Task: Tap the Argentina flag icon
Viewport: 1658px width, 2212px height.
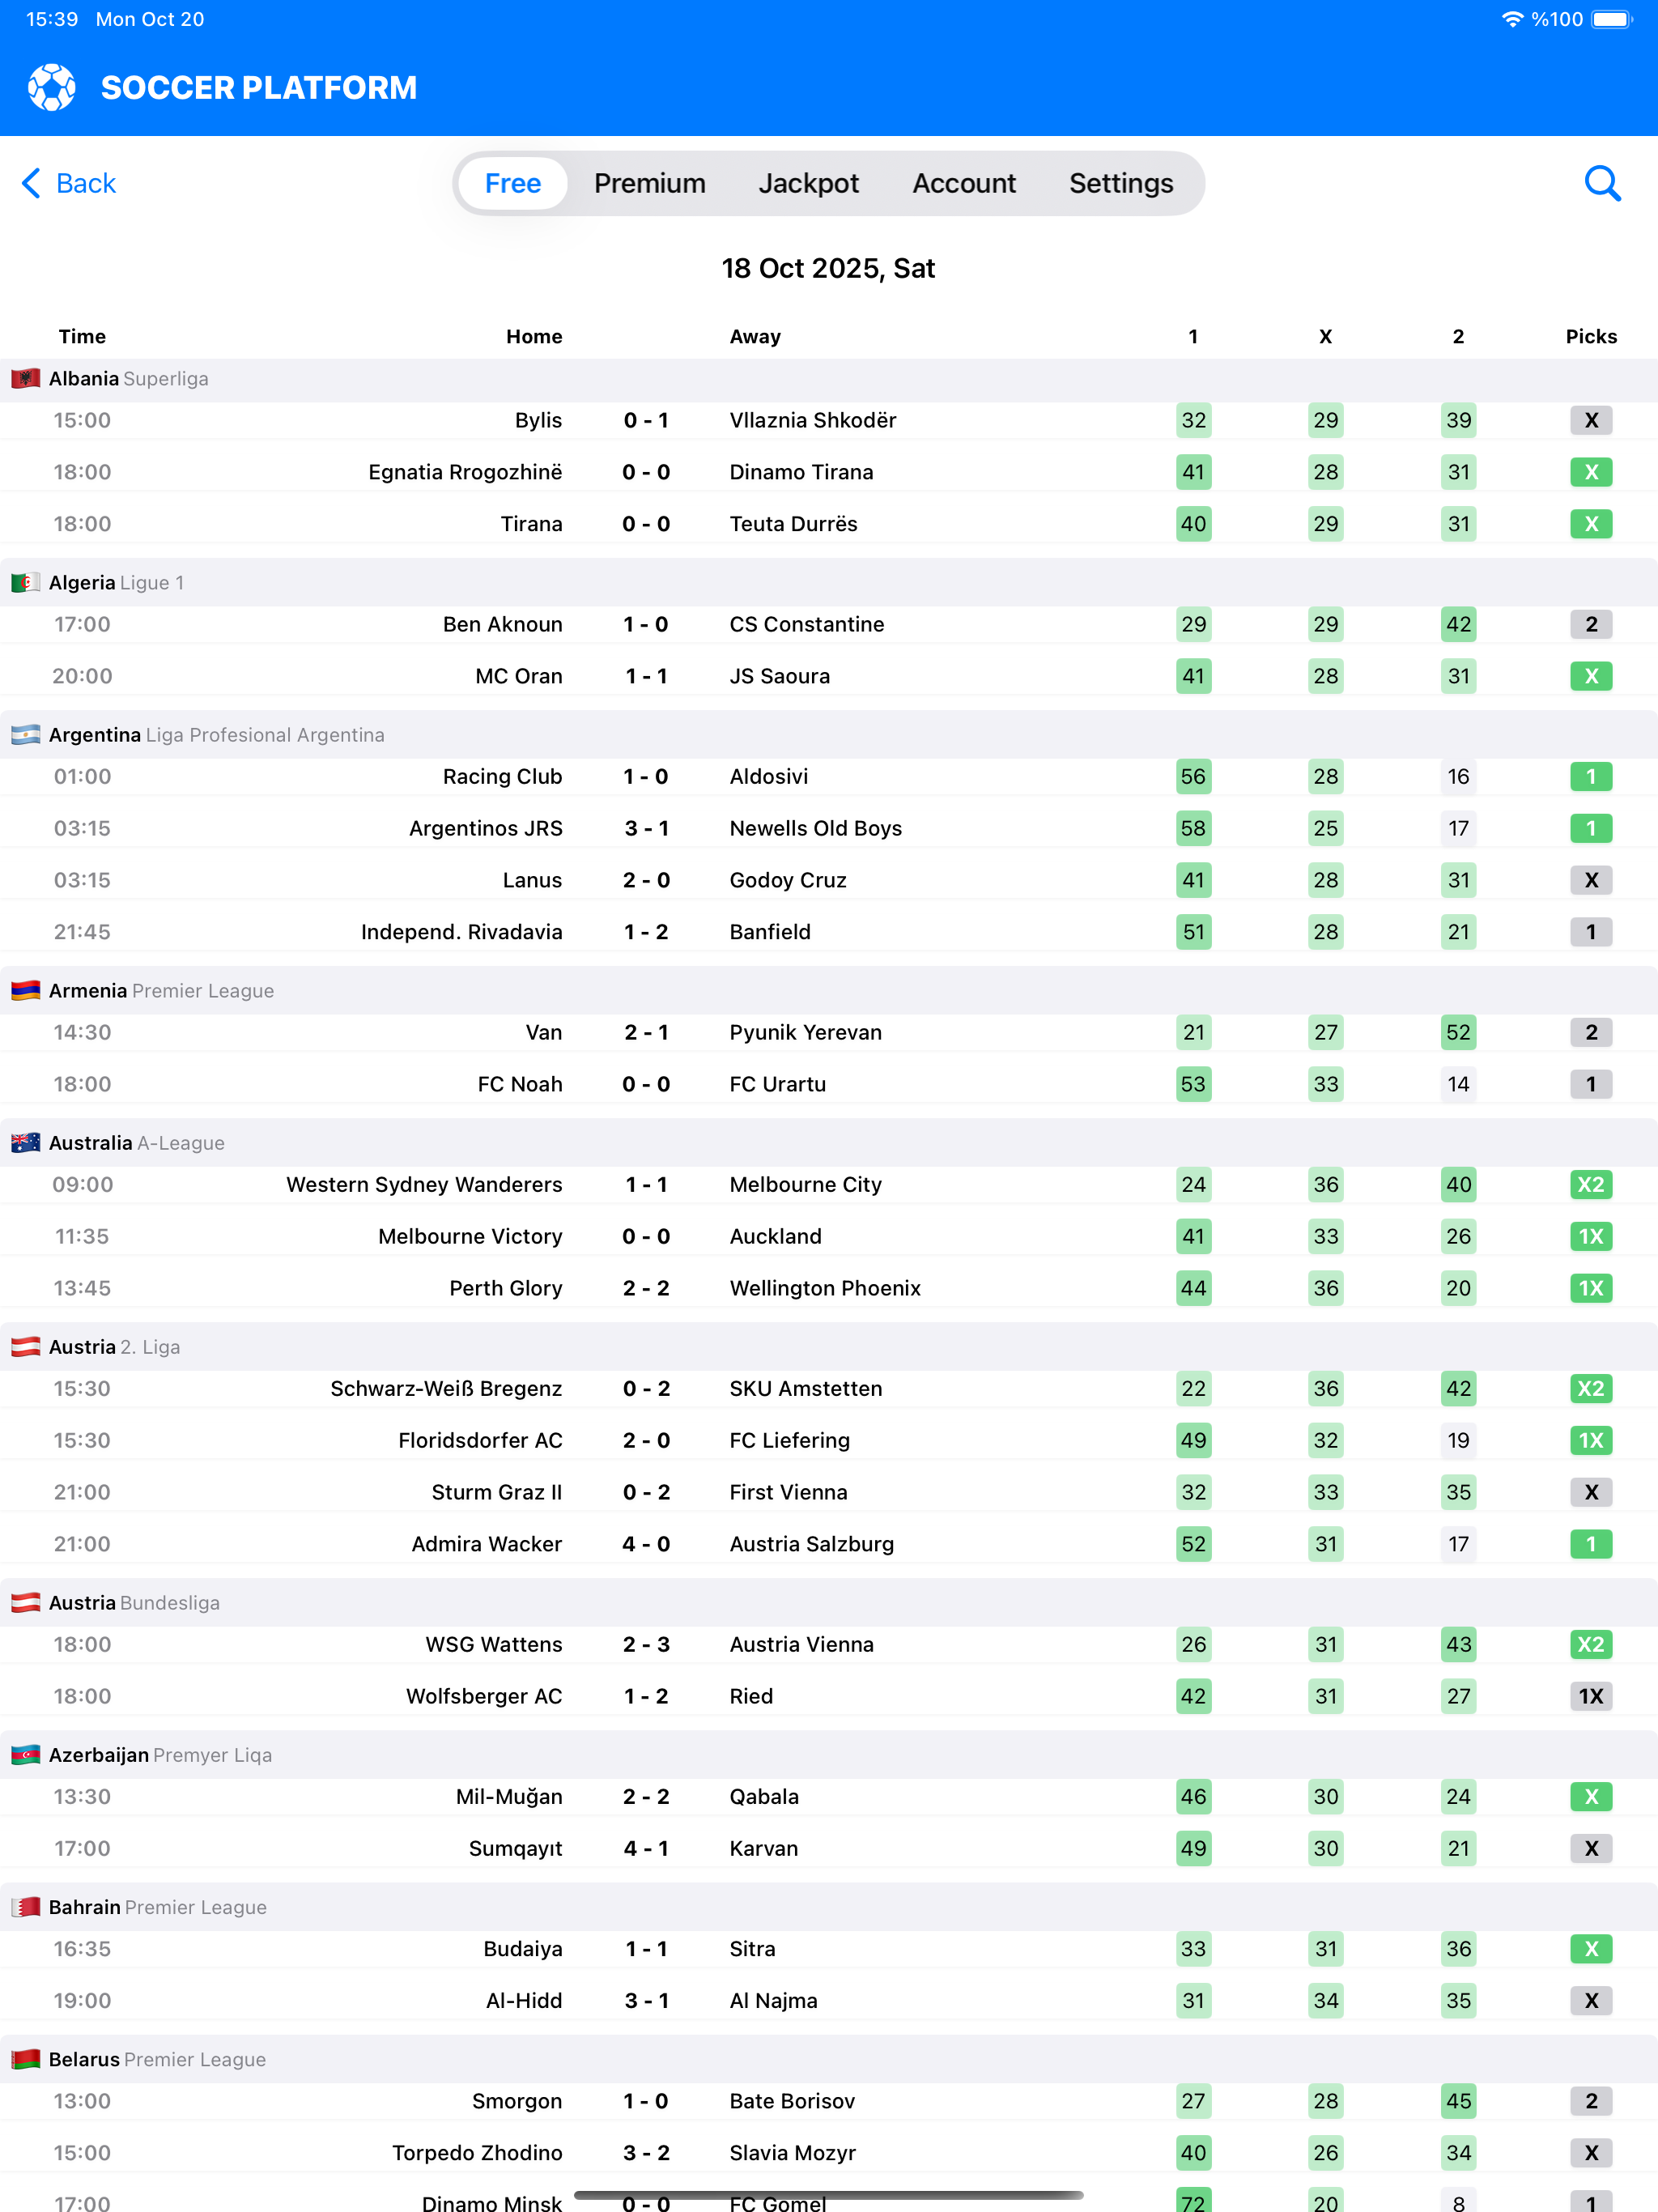Action: (25, 735)
